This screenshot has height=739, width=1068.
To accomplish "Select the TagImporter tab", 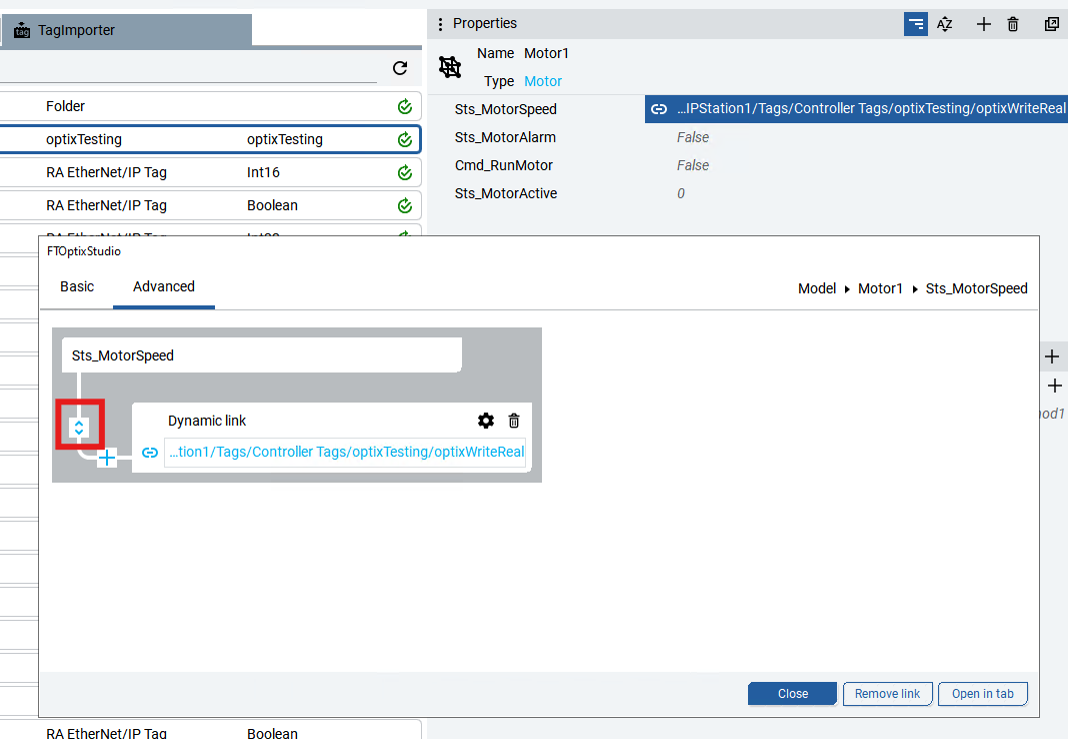I will (127, 30).
